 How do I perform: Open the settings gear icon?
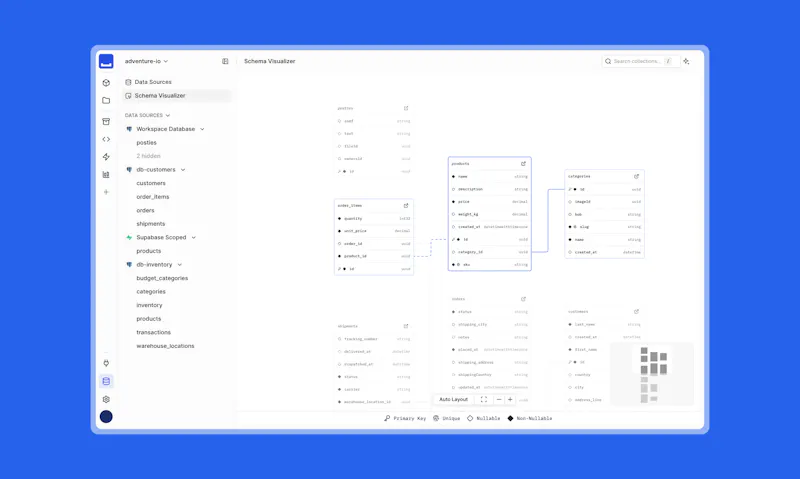106,399
